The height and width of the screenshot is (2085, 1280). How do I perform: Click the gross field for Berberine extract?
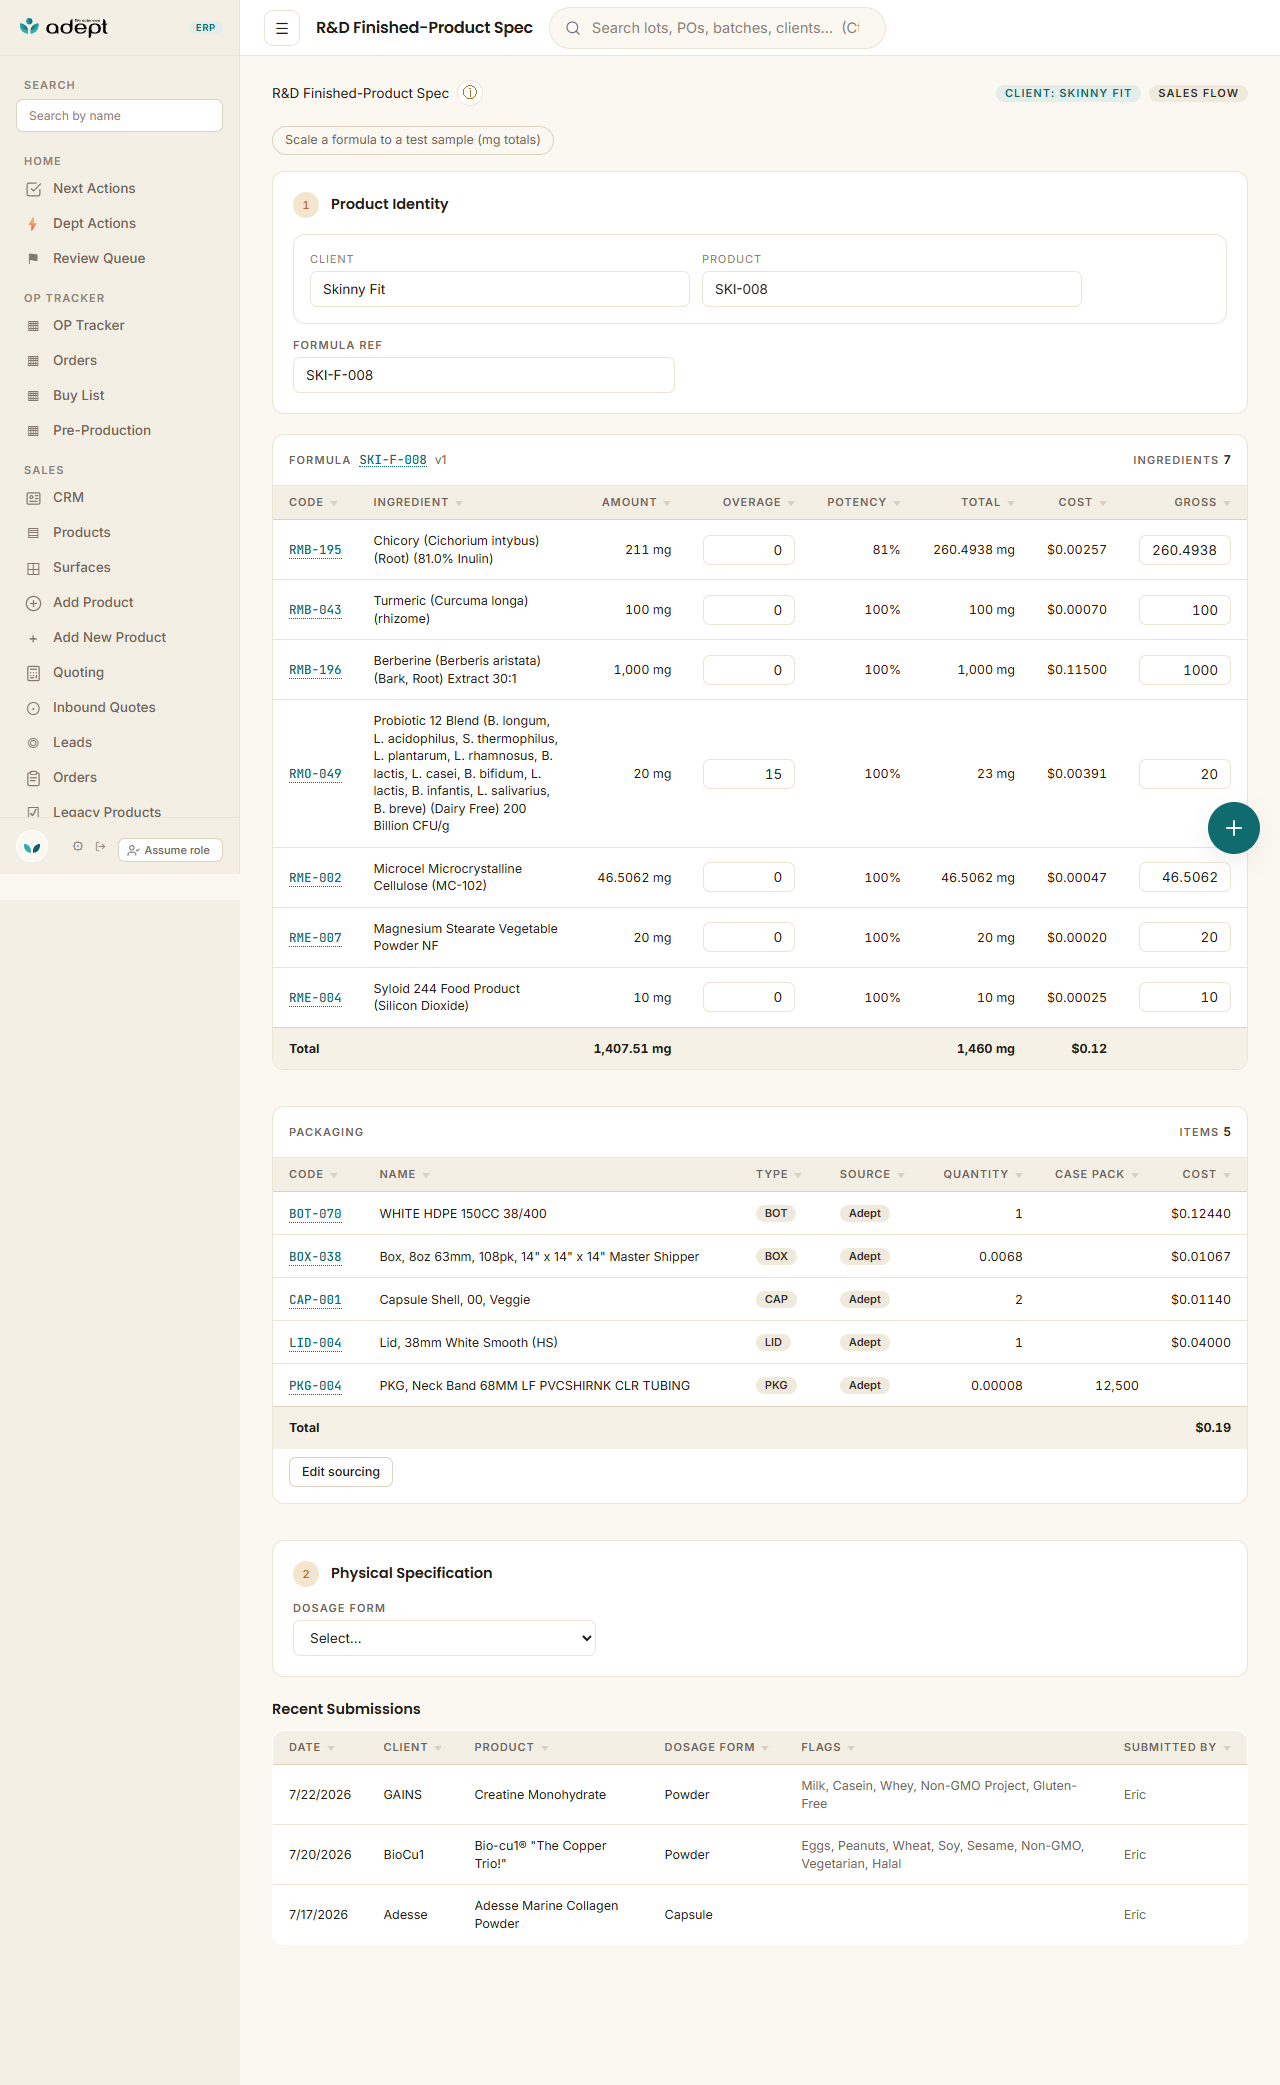pyautogui.click(x=1185, y=670)
